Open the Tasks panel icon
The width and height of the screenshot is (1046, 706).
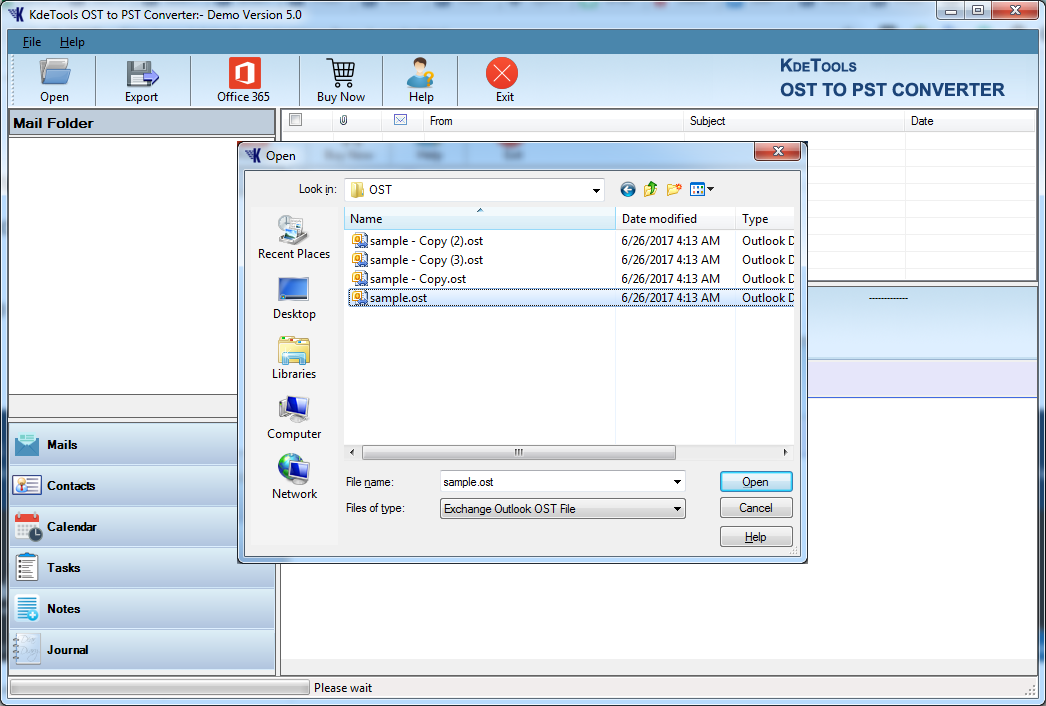[x=27, y=567]
